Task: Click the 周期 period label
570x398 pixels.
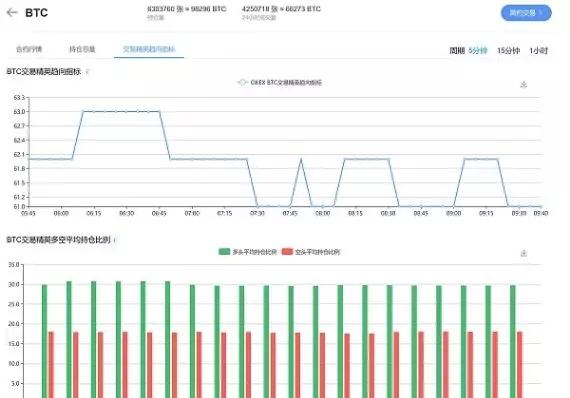Action: [x=457, y=51]
